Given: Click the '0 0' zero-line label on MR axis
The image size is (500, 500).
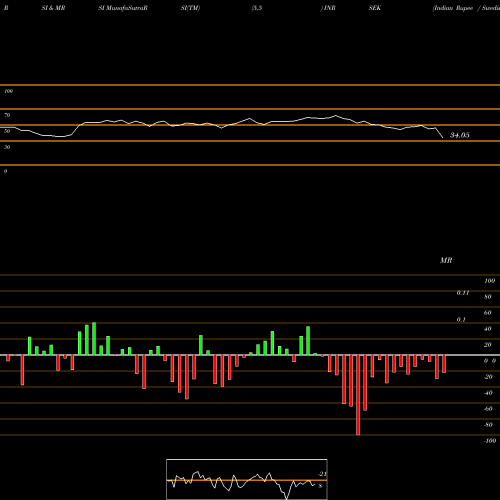Looking at the screenshot, I should (x=490, y=361).
